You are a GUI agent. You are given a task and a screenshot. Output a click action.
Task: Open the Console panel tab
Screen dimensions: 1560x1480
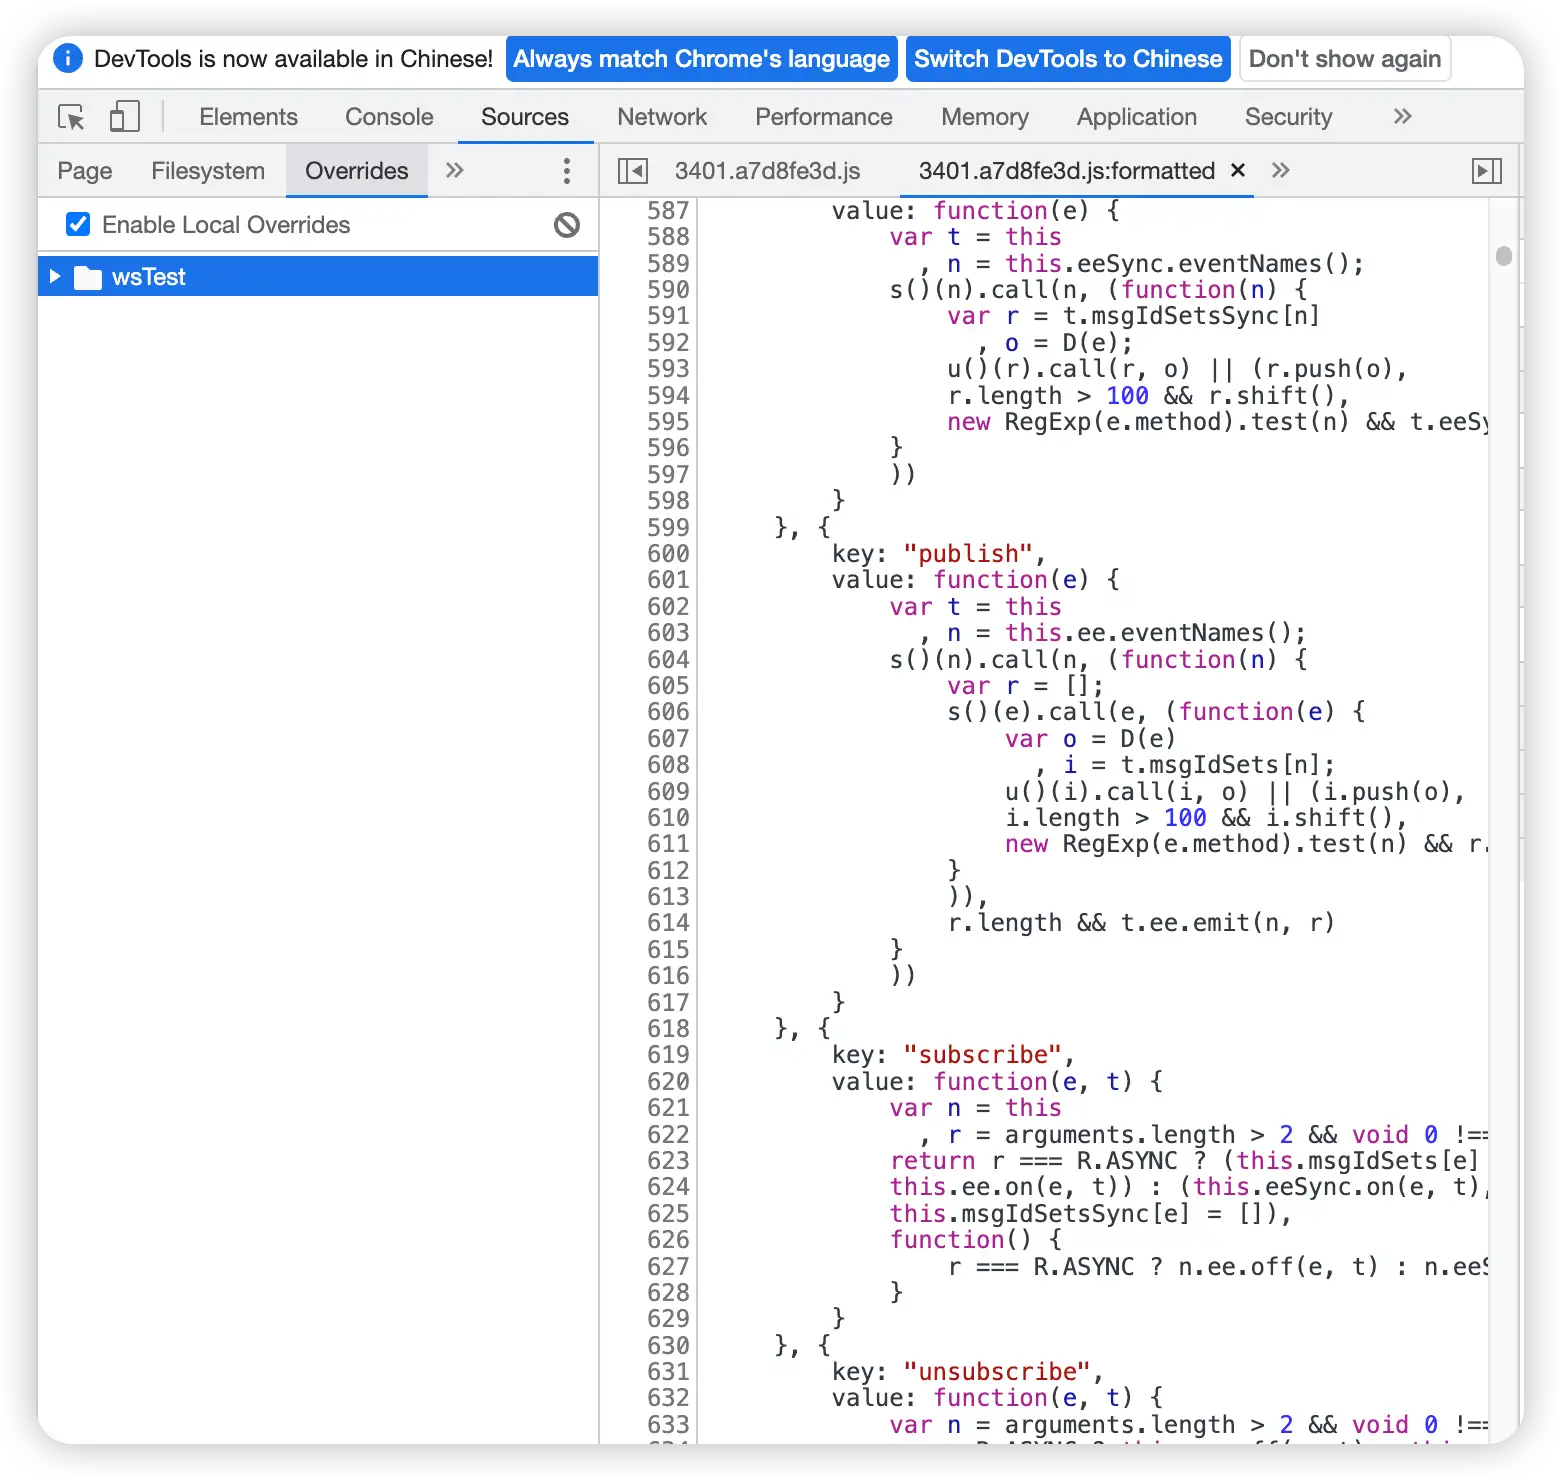(x=389, y=117)
